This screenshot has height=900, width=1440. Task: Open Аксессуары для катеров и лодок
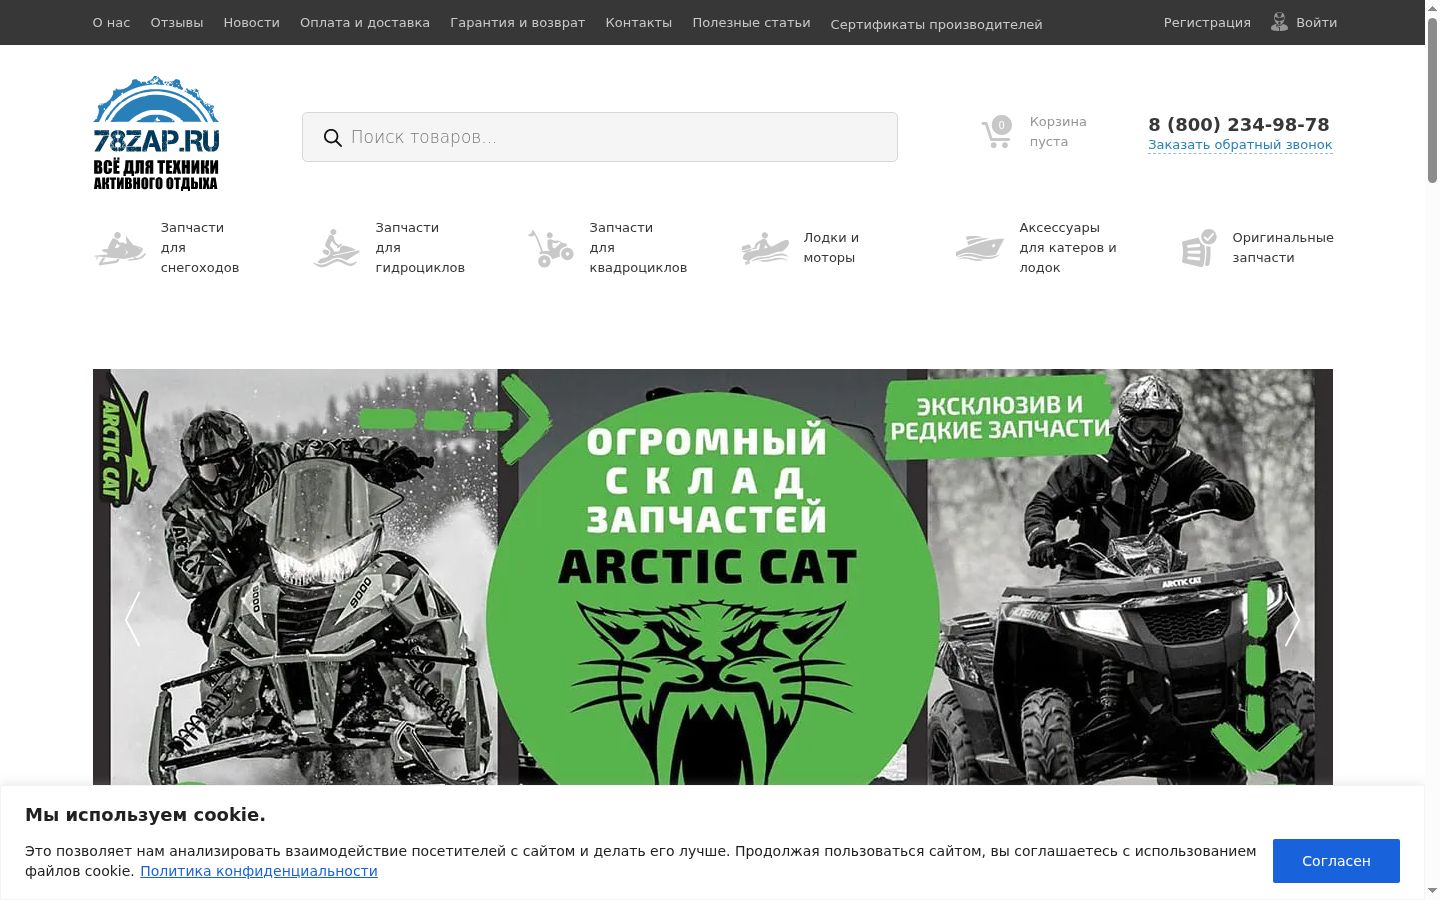(1068, 248)
